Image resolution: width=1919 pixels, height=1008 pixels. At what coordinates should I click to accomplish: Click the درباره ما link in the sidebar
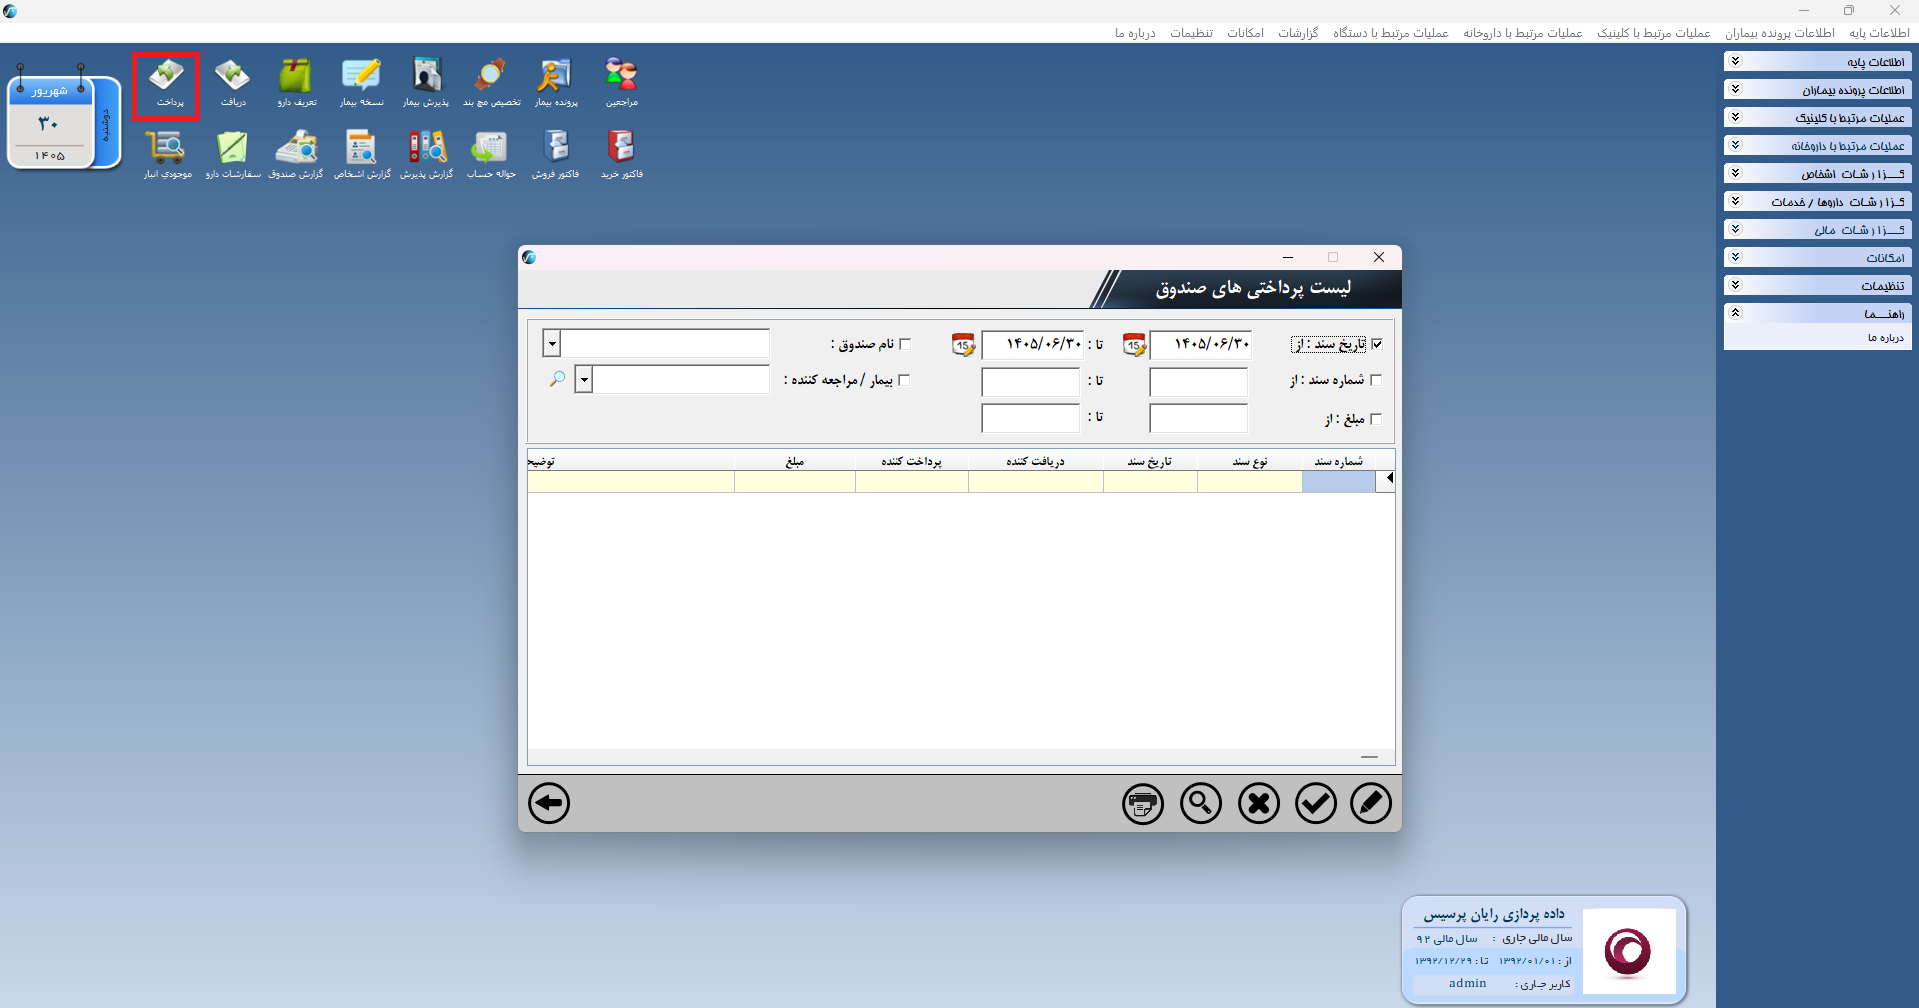pyautogui.click(x=1886, y=338)
